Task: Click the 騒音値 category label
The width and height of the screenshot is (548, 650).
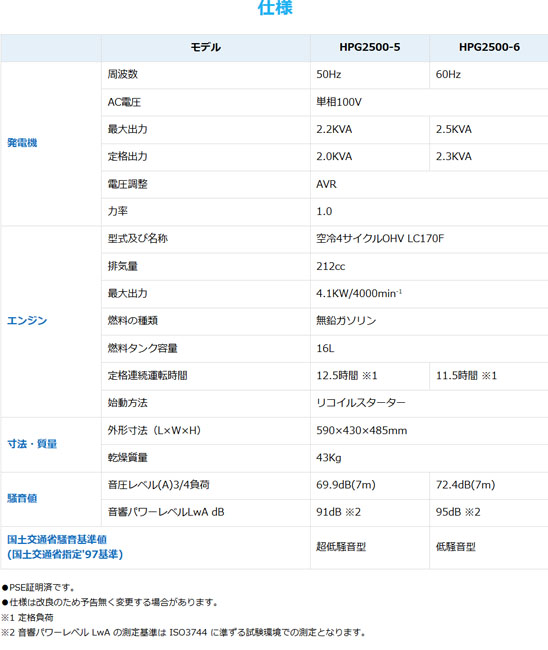Action: 22,498
